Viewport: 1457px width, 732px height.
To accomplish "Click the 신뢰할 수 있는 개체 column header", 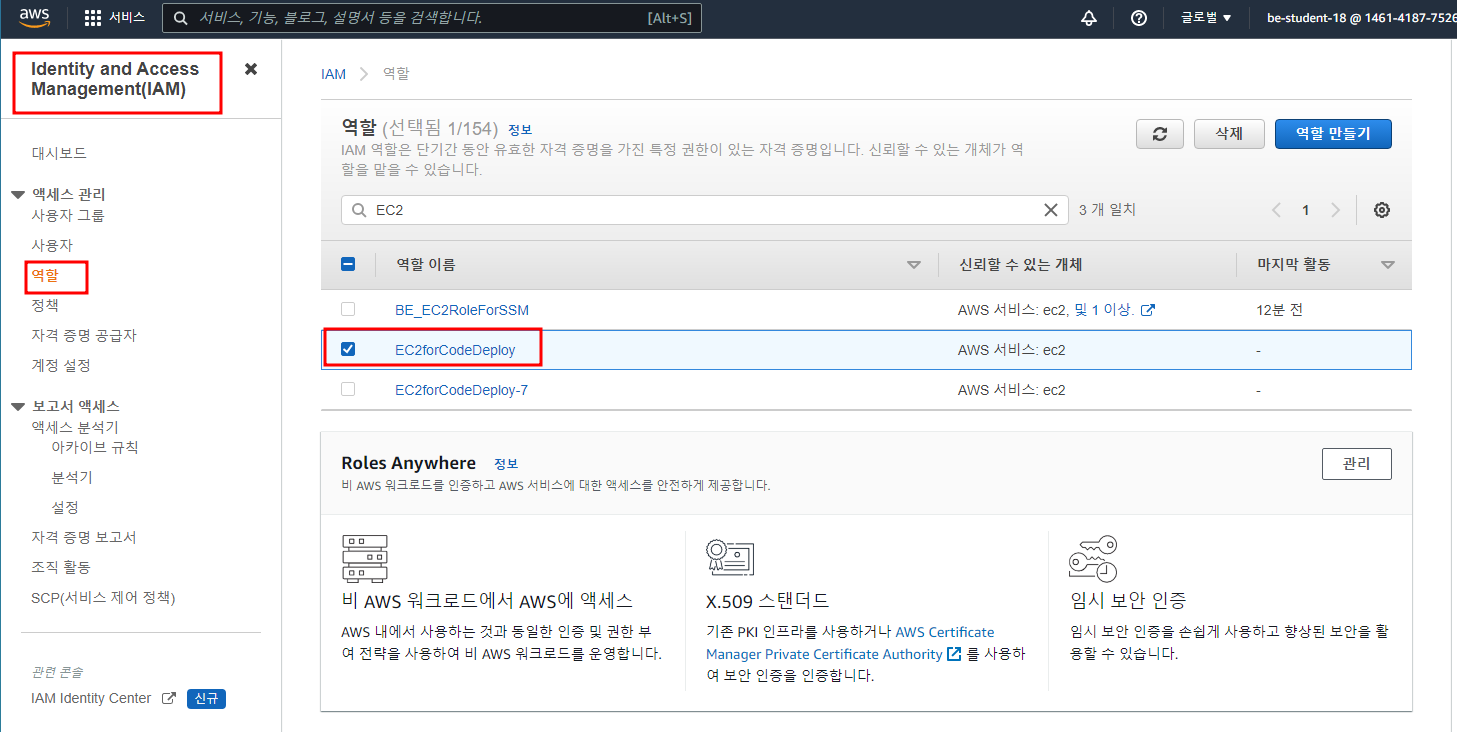I will 1020,265.
